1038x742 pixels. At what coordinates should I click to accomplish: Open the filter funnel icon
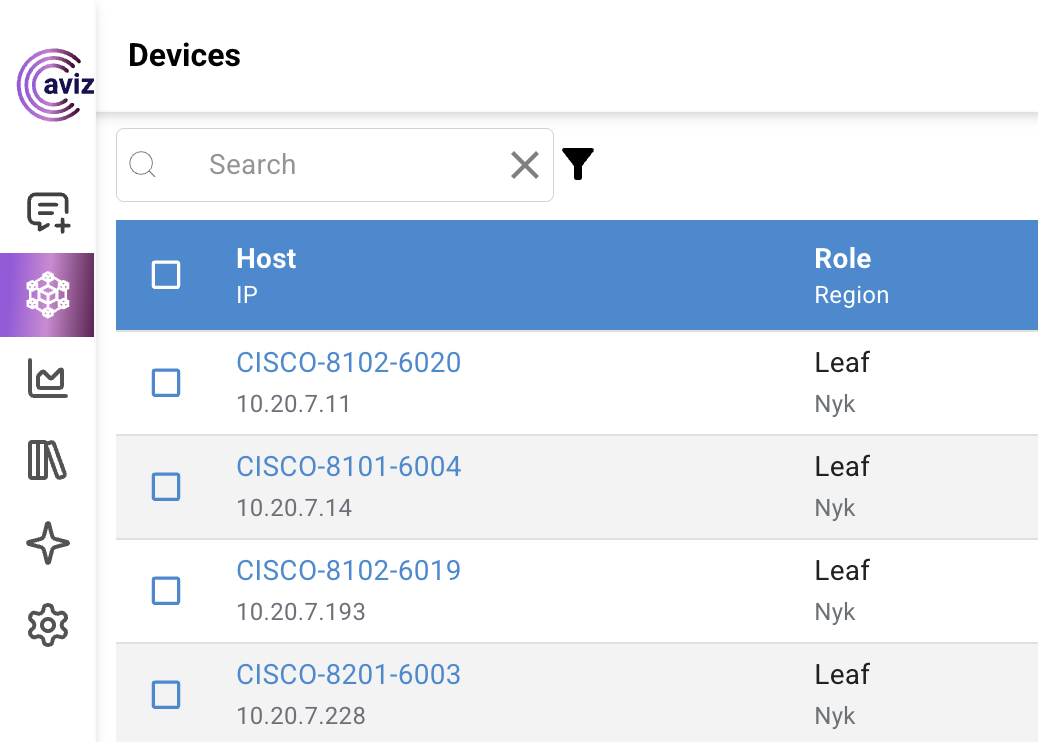coord(578,164)
